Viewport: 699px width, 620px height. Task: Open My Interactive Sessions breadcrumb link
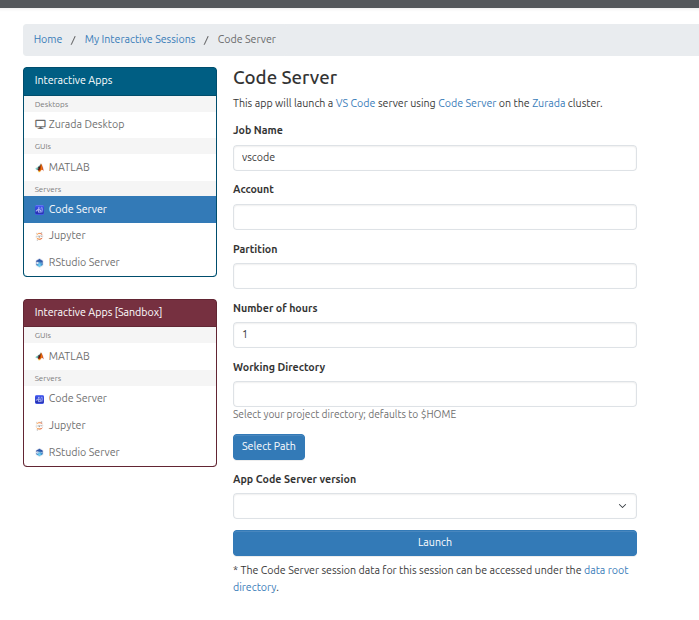[140, 39]
